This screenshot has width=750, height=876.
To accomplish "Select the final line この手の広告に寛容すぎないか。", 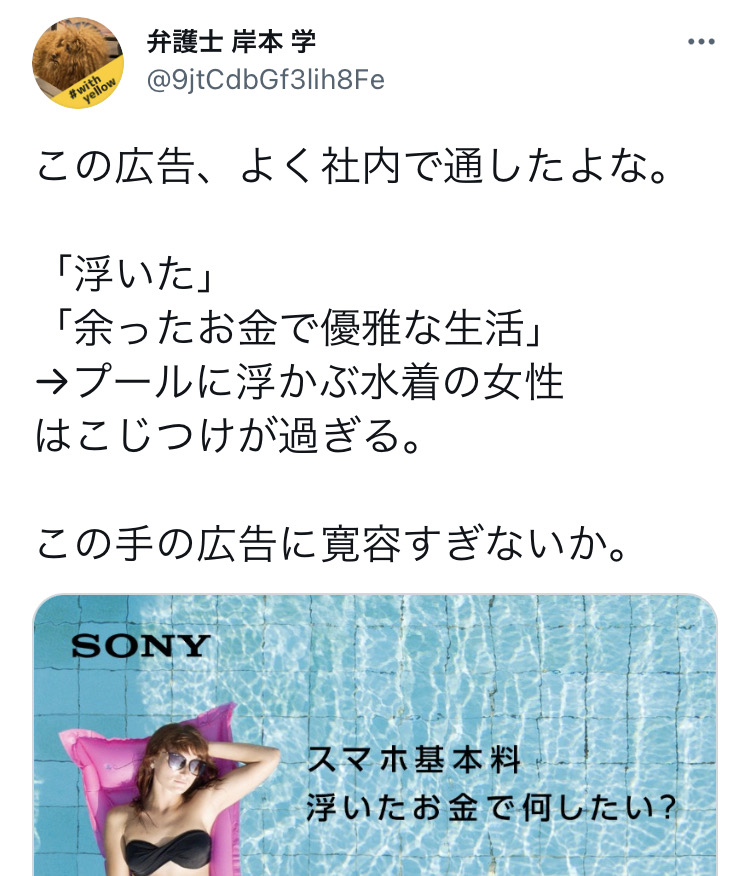I will pyautogui.click(x=331, y=543).
